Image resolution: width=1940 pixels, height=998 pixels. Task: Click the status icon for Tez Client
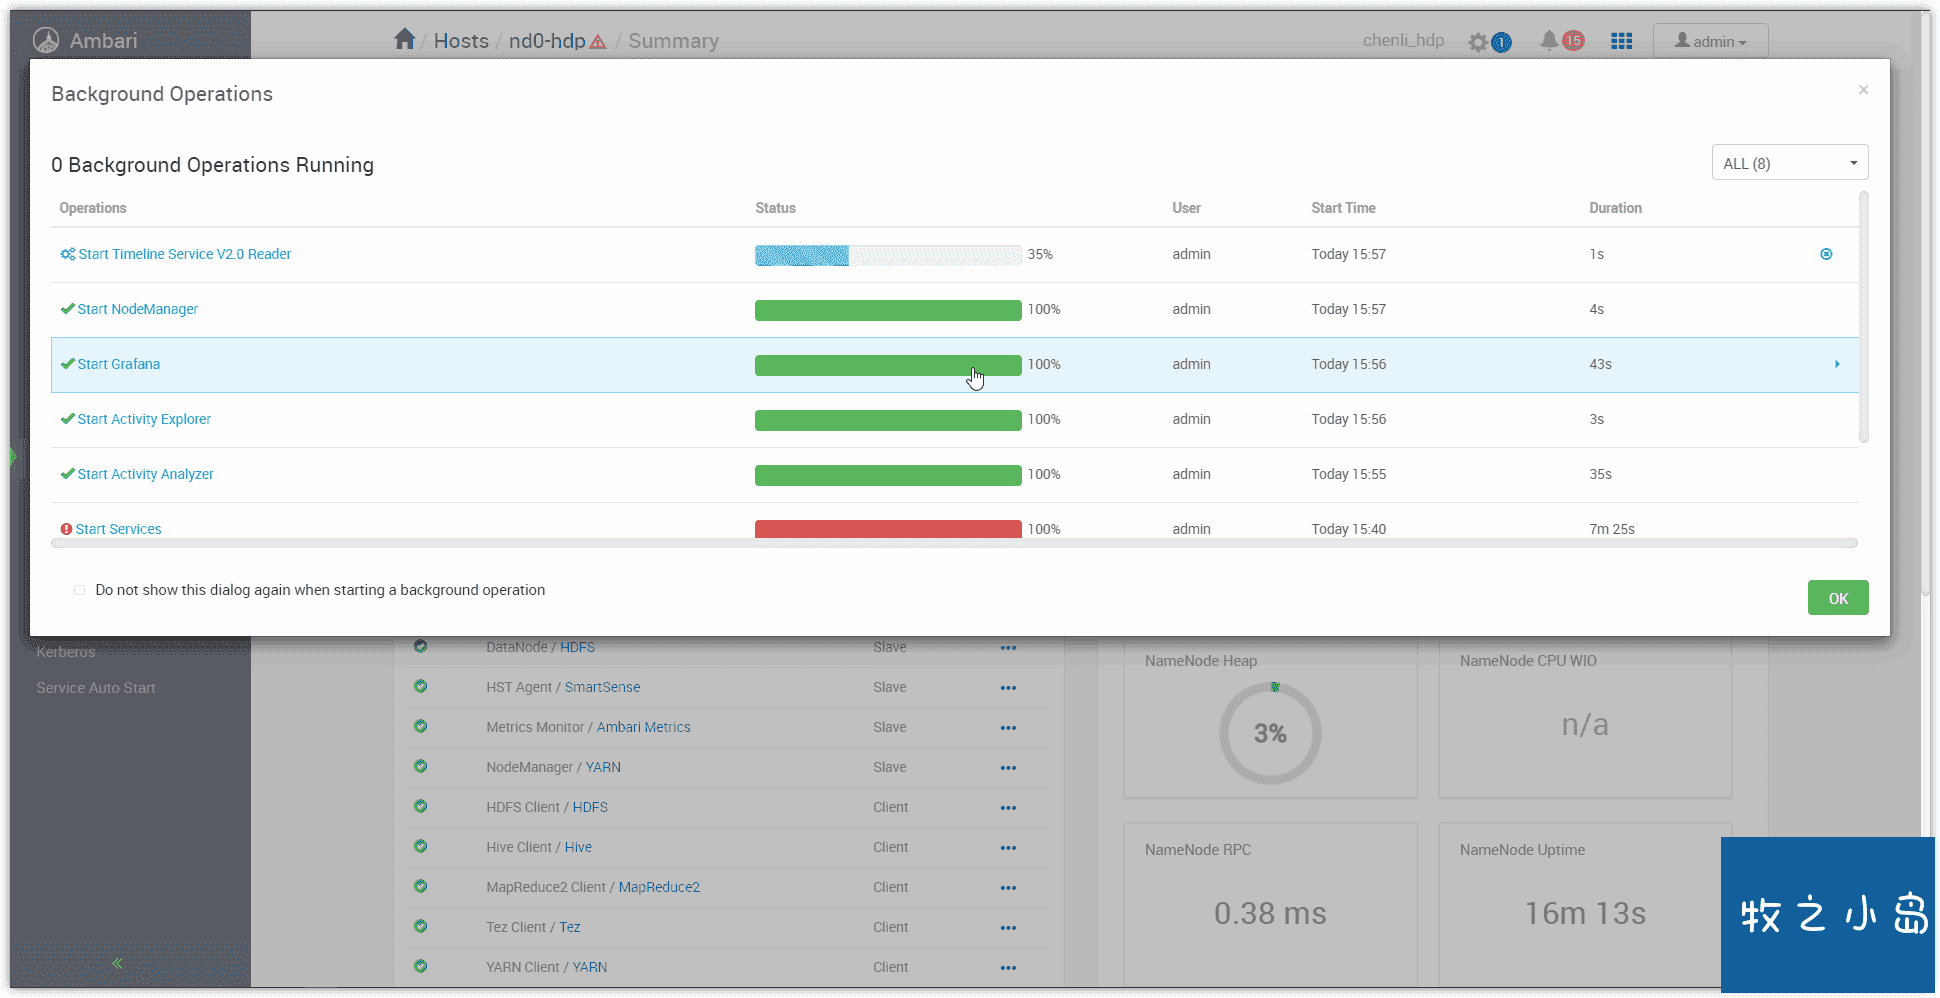(x=421, y=926)
